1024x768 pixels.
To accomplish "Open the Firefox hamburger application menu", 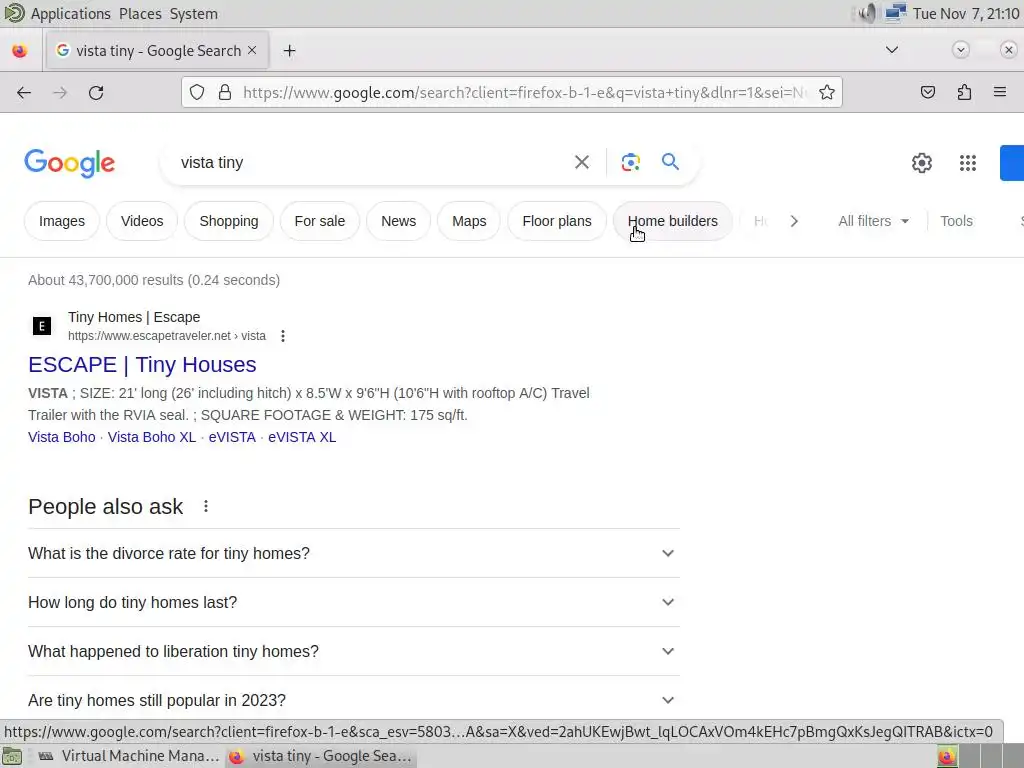I will (x=1000, y=92).
